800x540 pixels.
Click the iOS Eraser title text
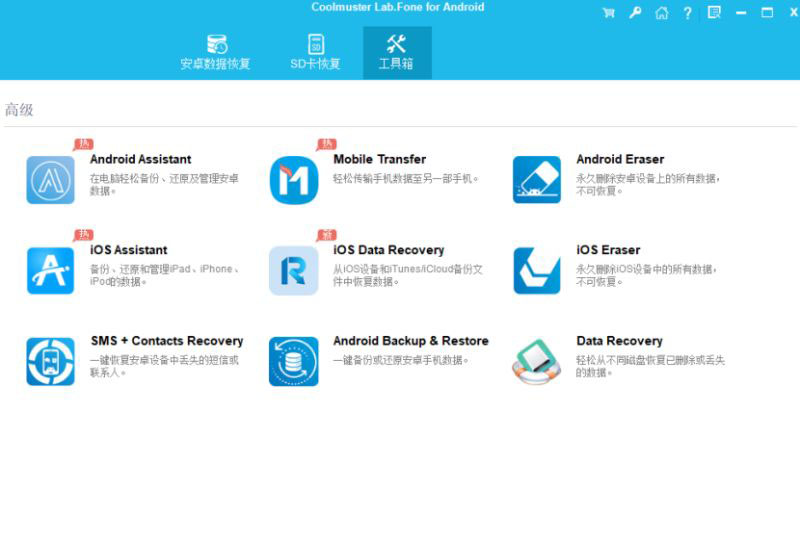coord(608,250)
